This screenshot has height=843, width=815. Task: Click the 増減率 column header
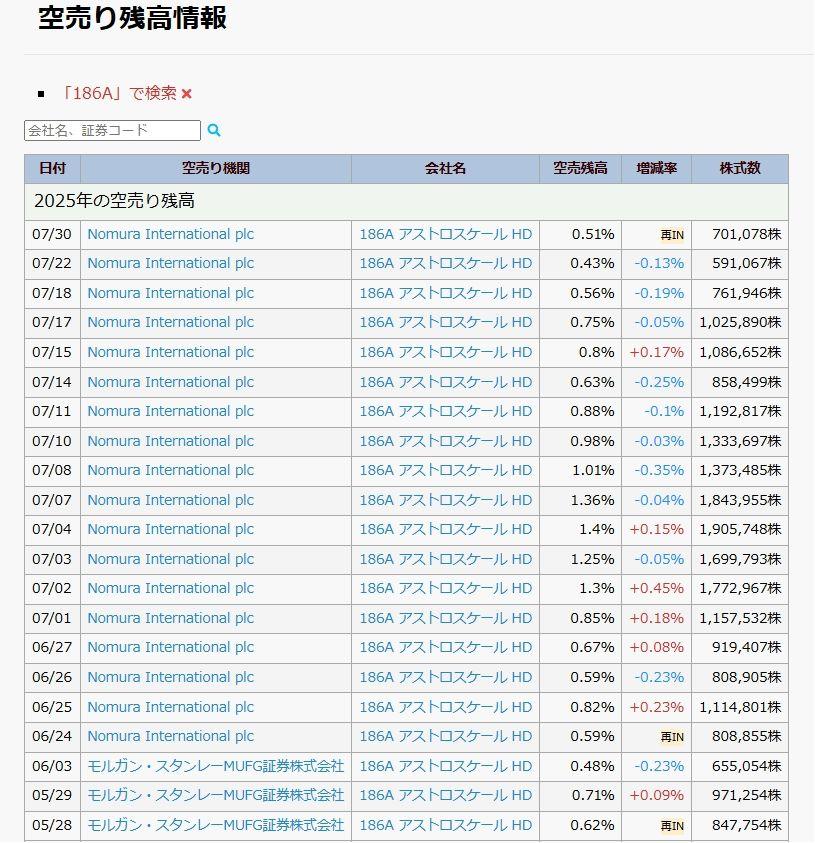click(656, 168)
